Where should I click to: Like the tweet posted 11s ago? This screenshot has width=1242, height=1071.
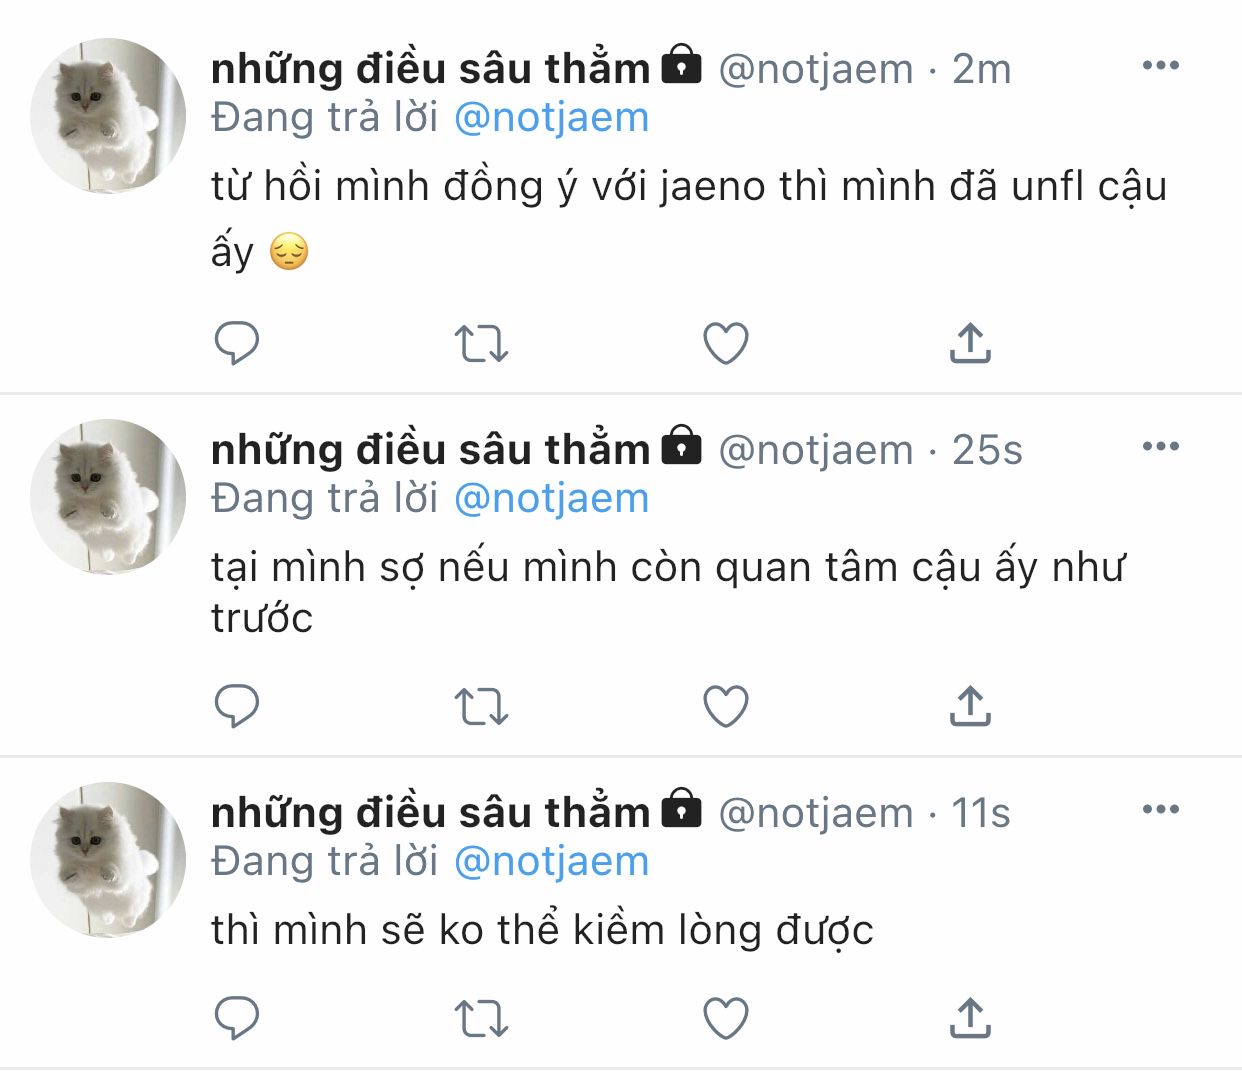[726, 1018]
